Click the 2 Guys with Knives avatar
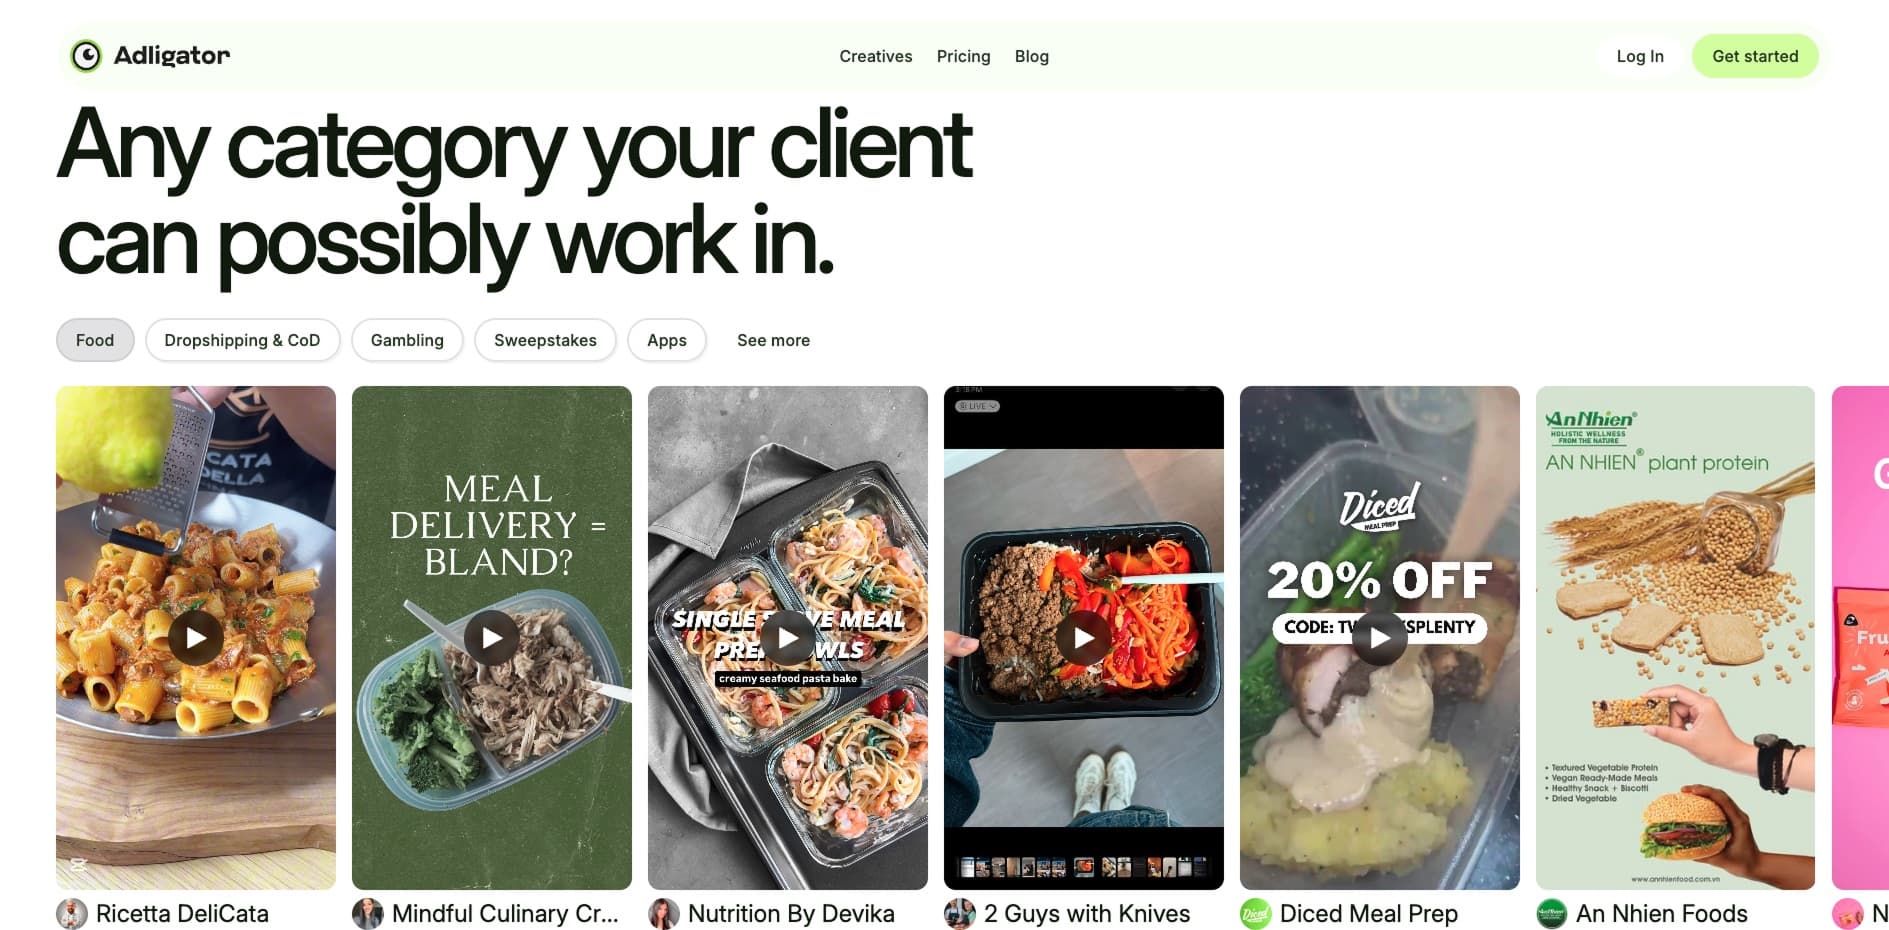Screen dimensions: 1889x930 tap(960, 914)
